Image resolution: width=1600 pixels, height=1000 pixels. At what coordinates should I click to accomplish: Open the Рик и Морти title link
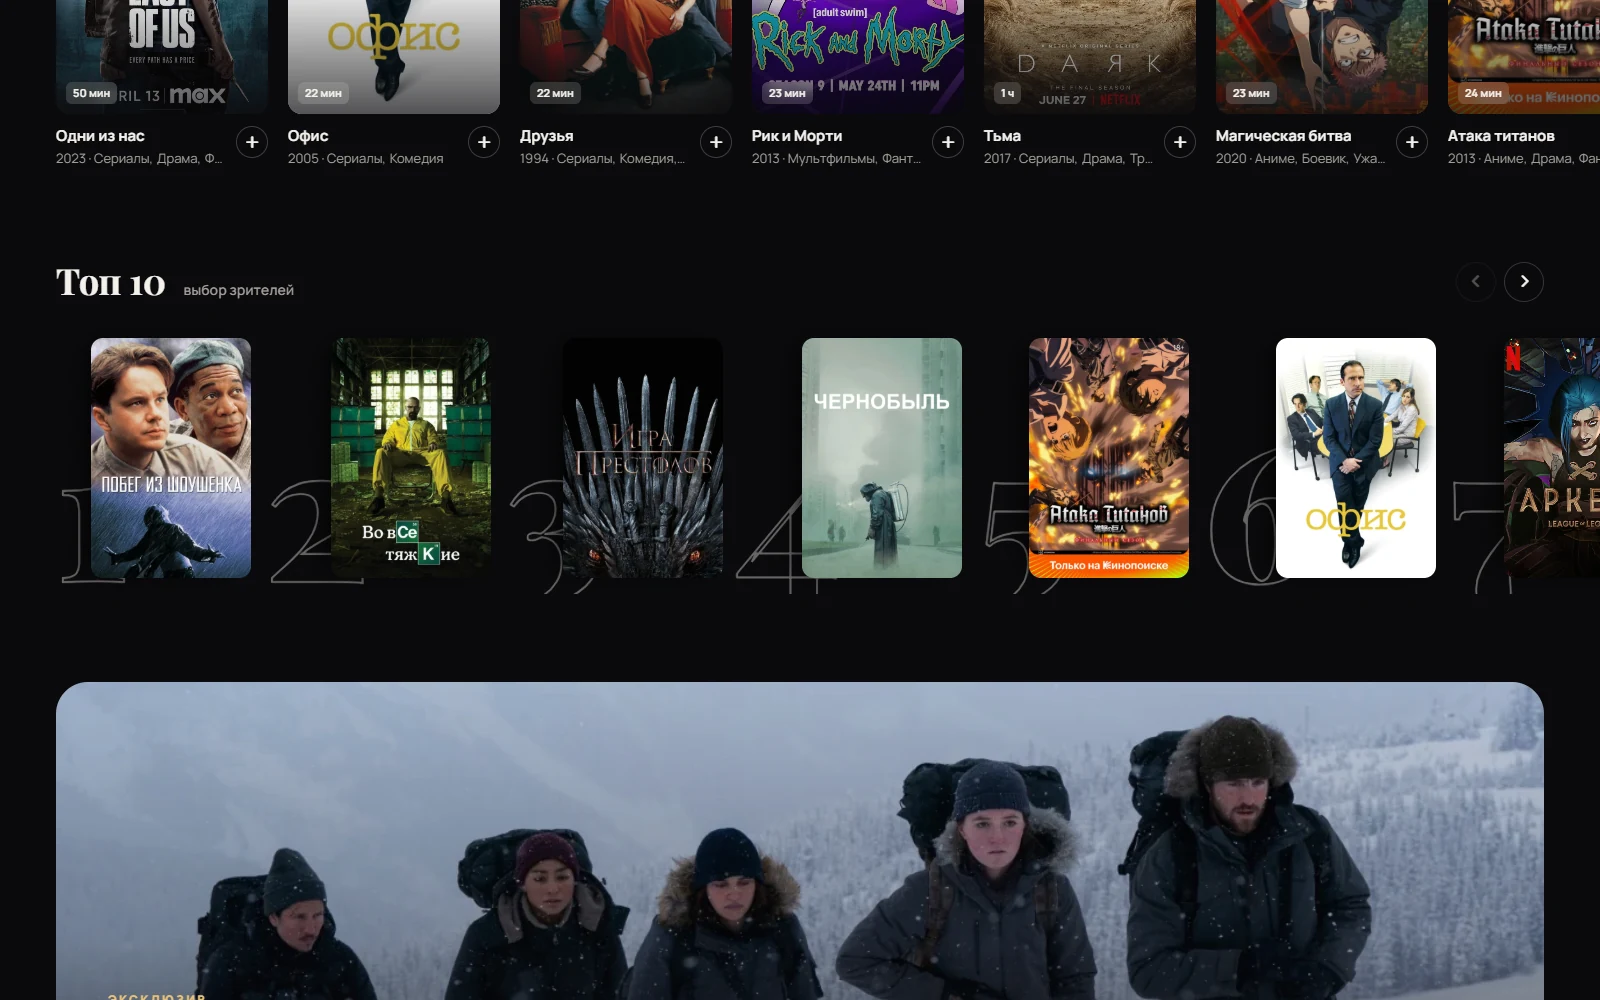coord(797,136)
